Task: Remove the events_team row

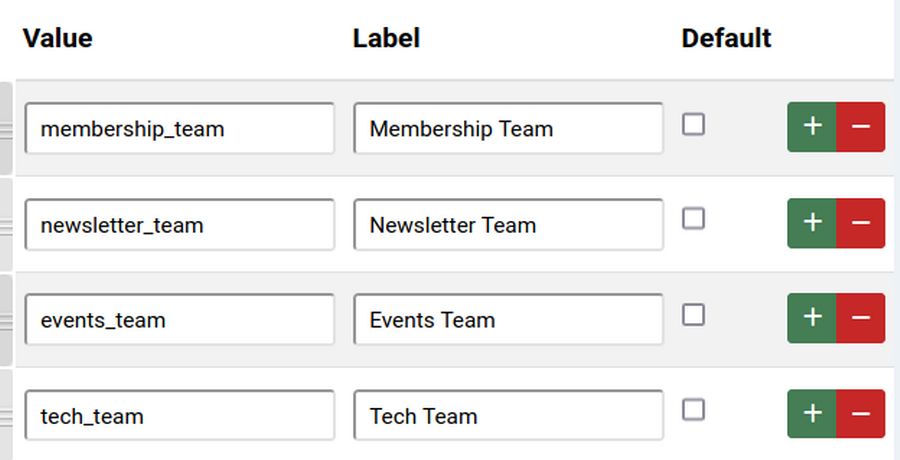Action: [861, 318]
